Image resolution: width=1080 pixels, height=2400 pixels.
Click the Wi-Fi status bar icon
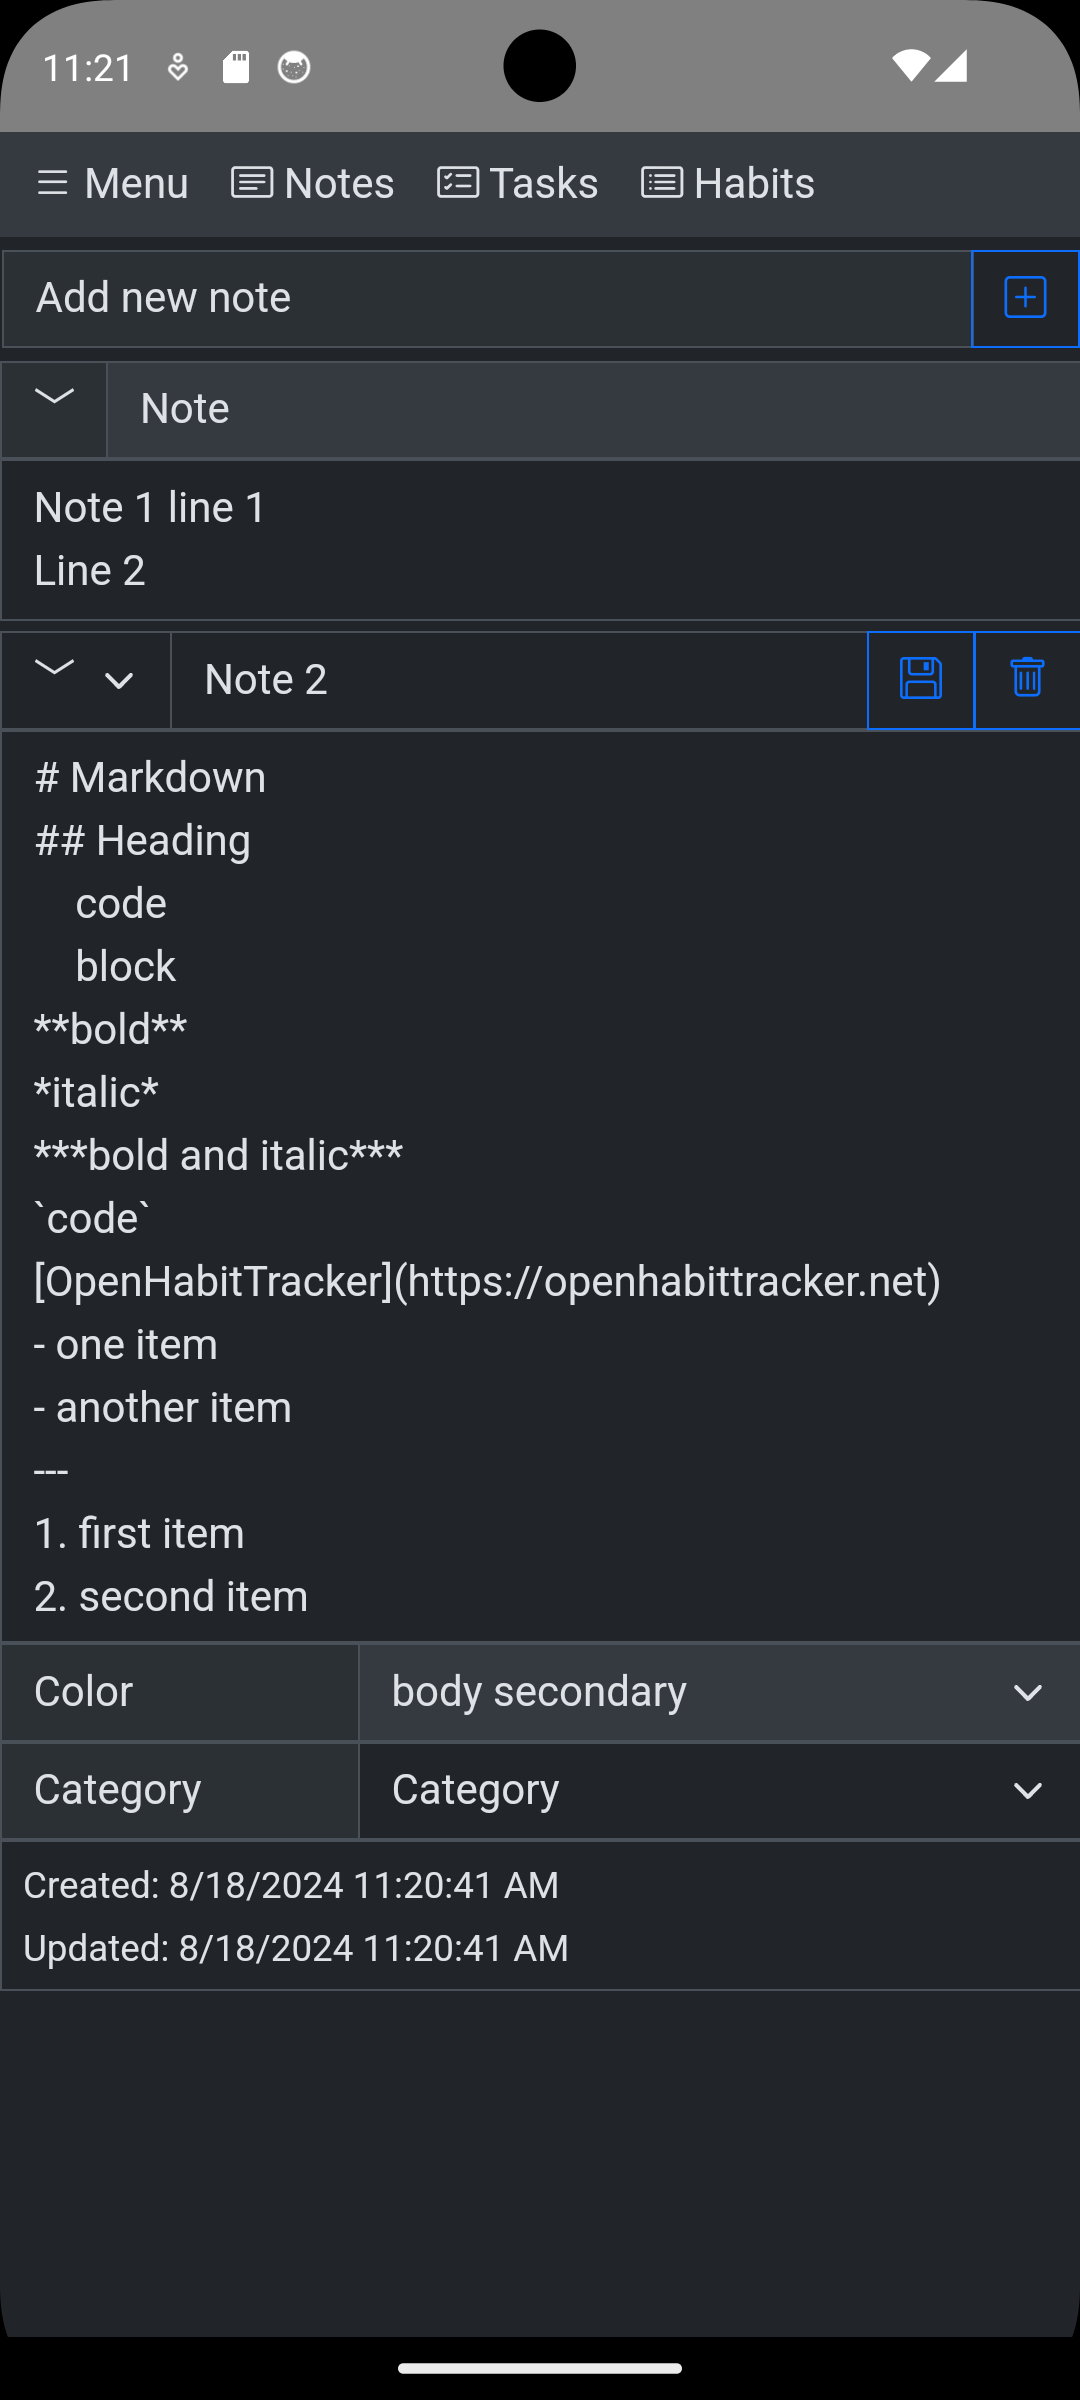point(910,66)
